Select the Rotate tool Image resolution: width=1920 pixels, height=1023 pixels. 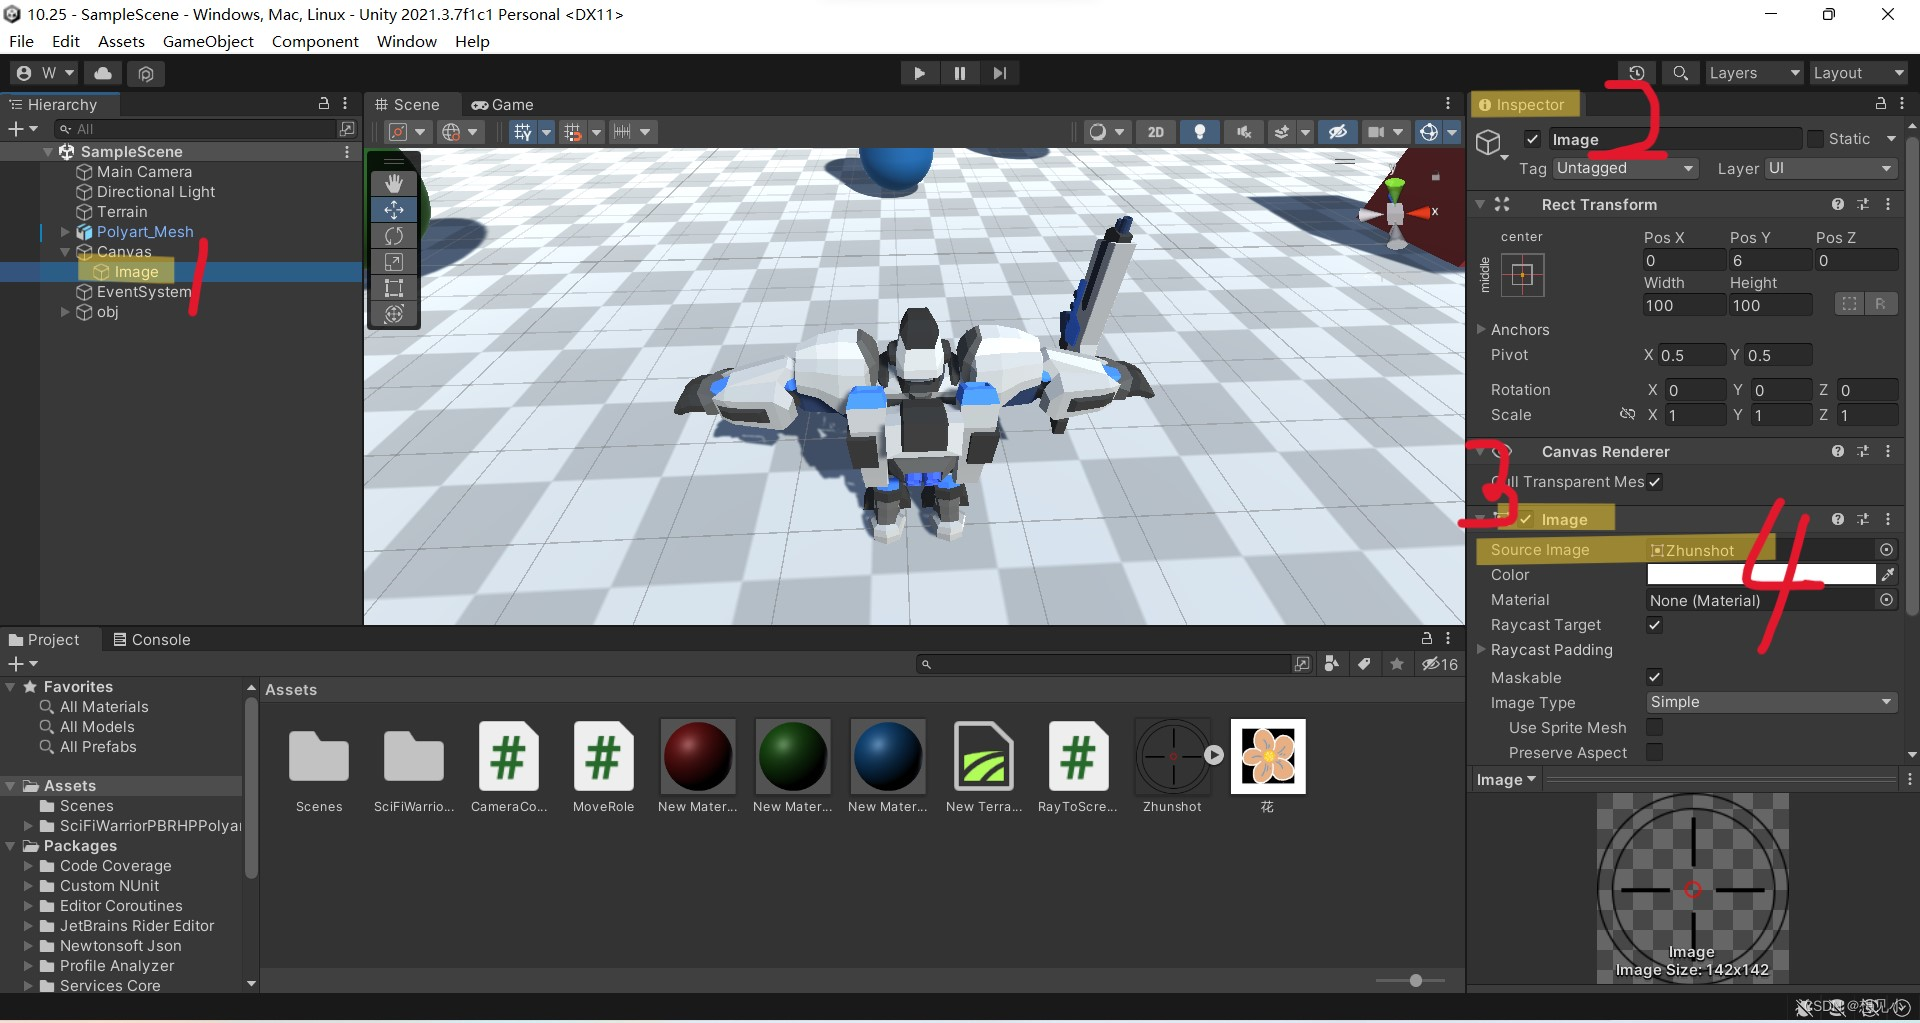[394, 235]
